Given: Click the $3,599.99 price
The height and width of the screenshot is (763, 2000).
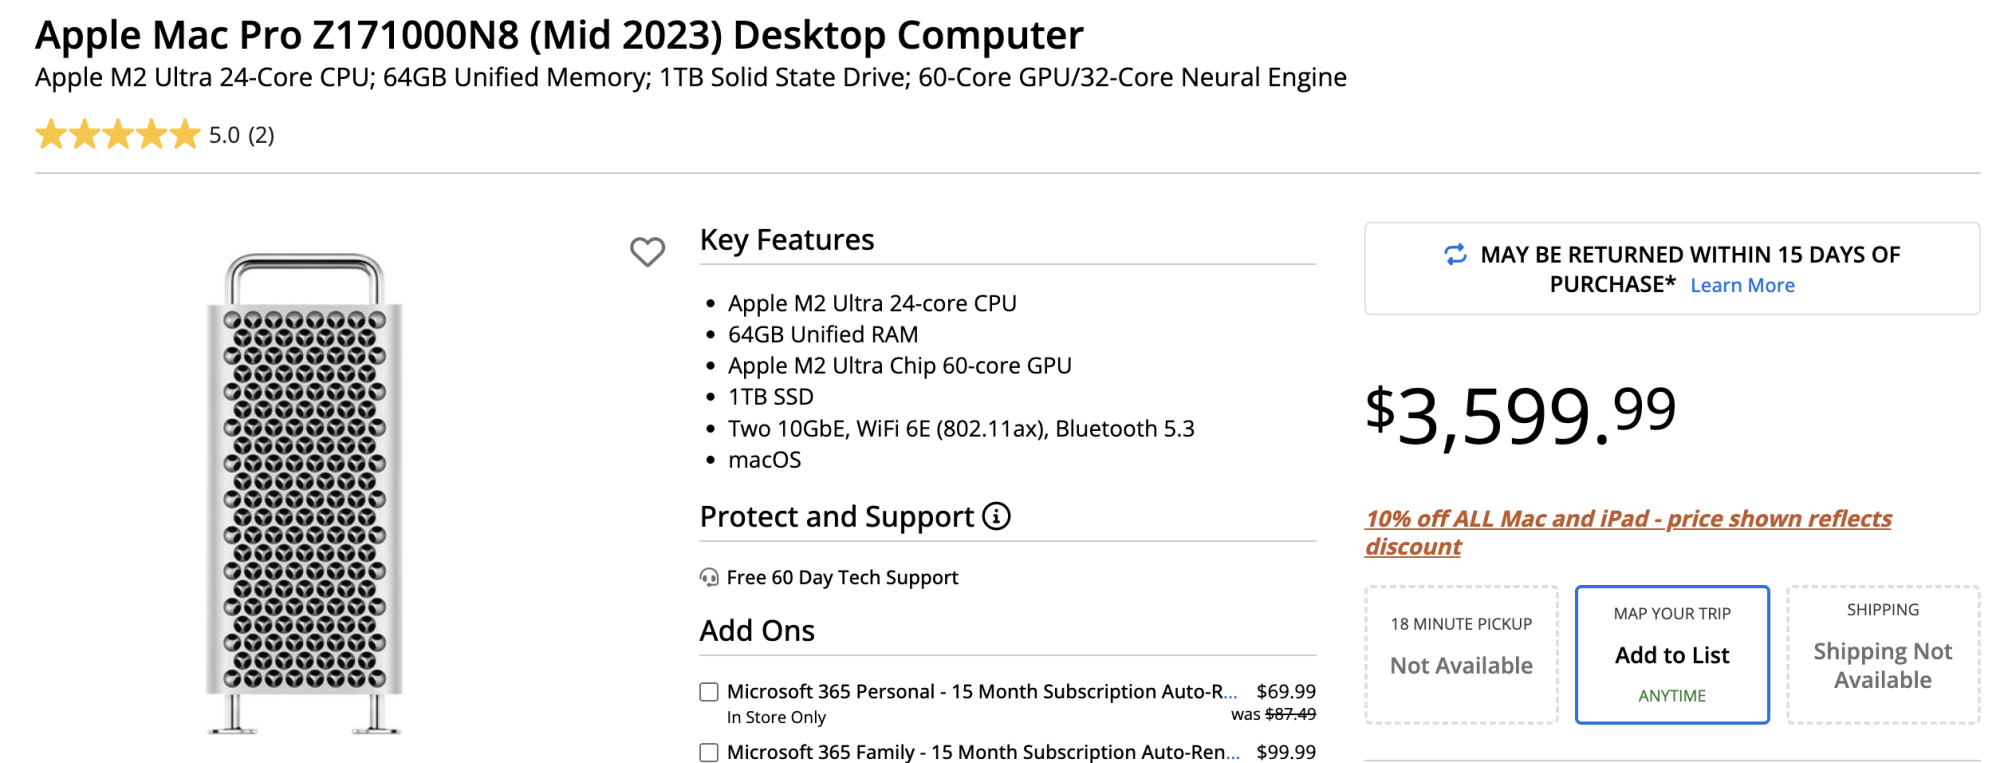Looking at the screenshot, I should pos(1520,414).
